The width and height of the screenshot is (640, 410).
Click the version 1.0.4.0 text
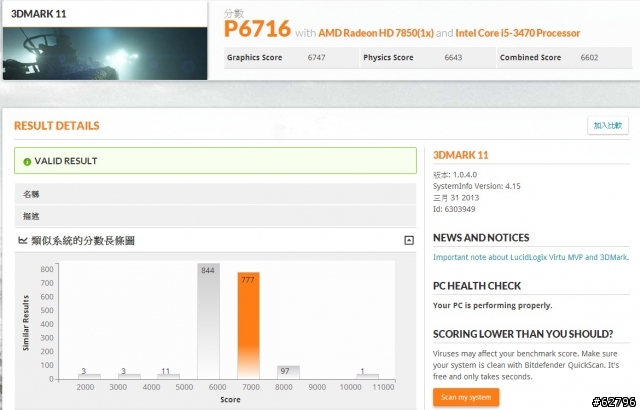point(455,175)
